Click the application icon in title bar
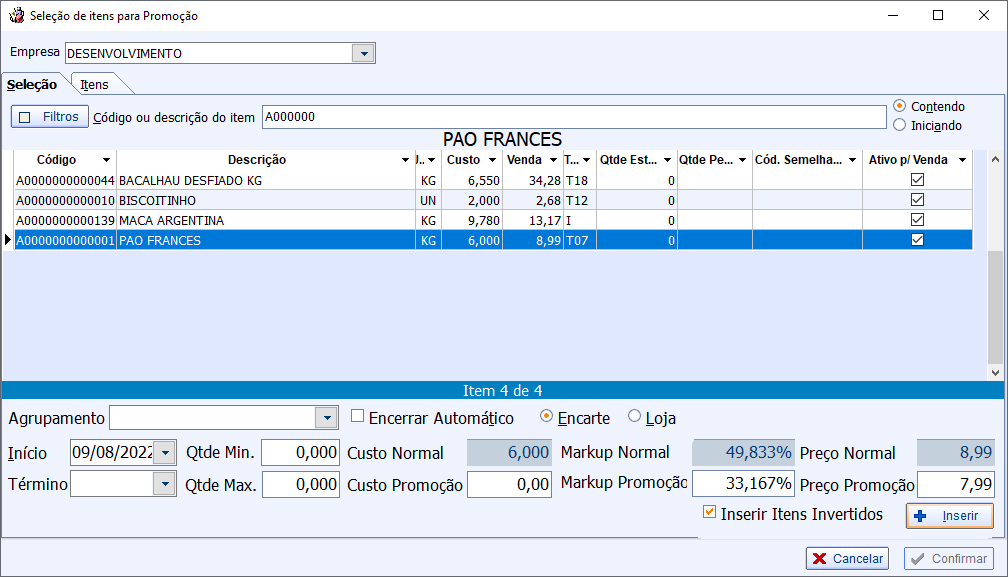The height and width of the screenshot is (577, 1008). coord(16,16)
